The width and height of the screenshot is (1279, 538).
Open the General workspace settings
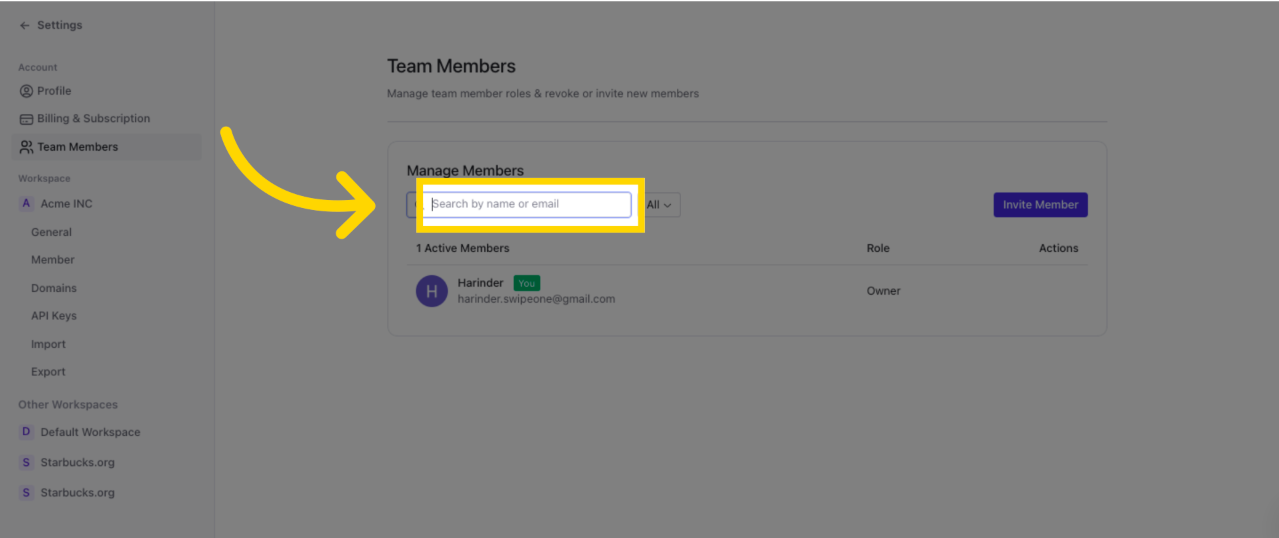pyautogui.click(x=51, y=232)
